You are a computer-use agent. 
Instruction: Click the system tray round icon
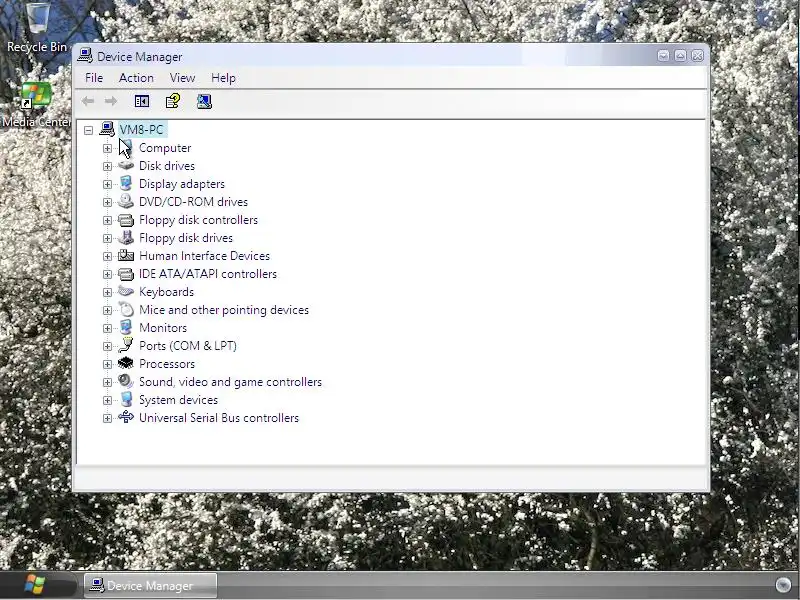[x=783, y=585]
